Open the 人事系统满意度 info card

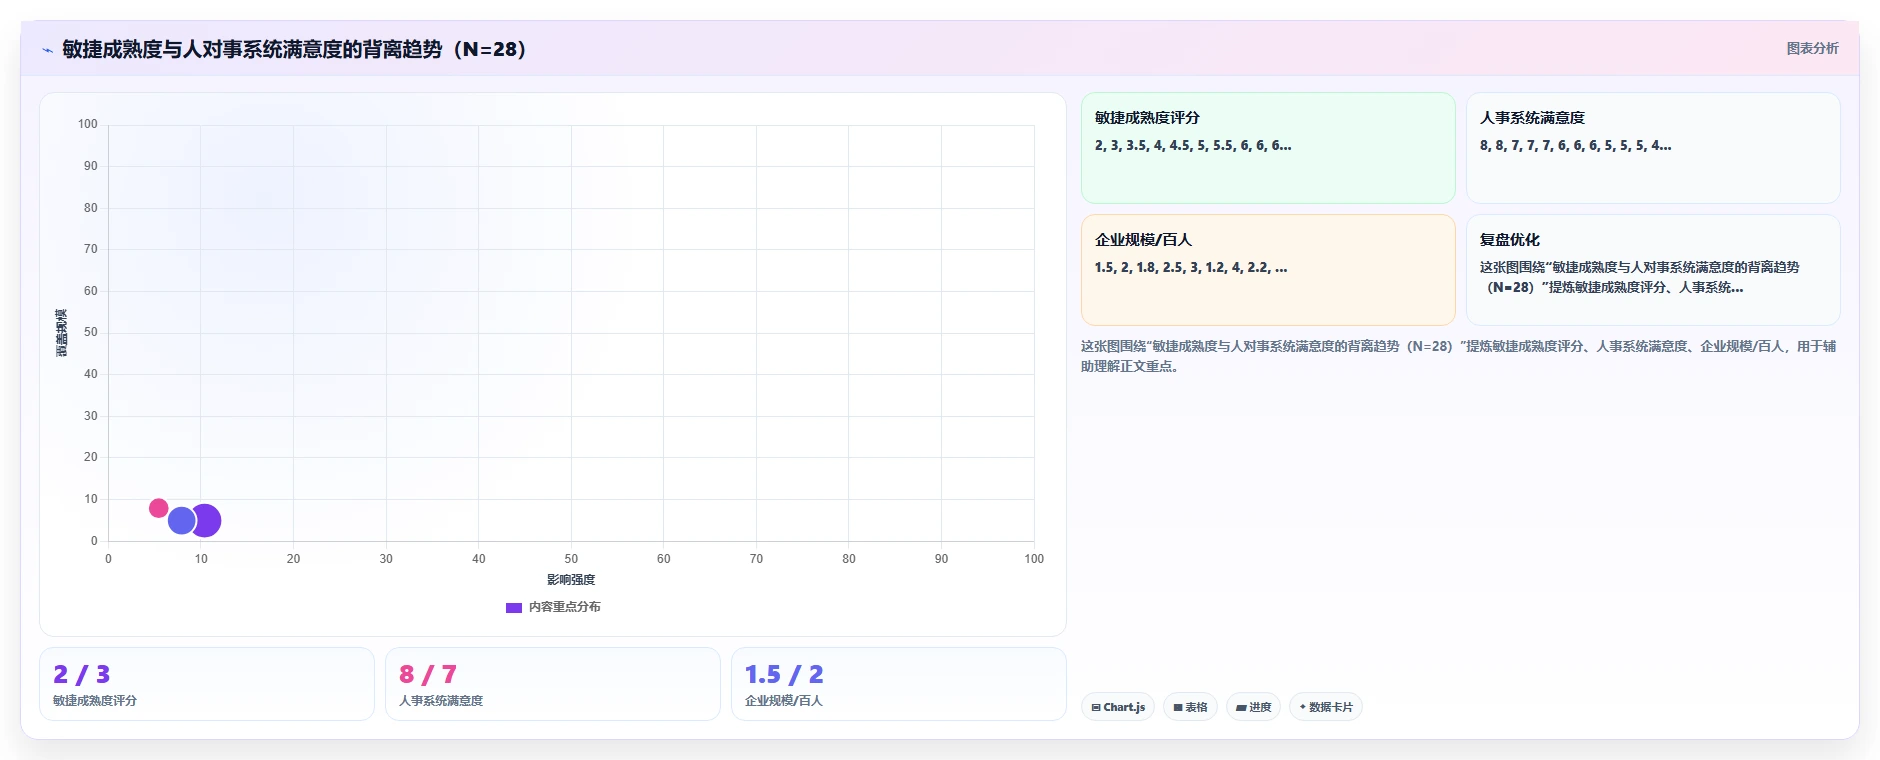pos(1653,148)
